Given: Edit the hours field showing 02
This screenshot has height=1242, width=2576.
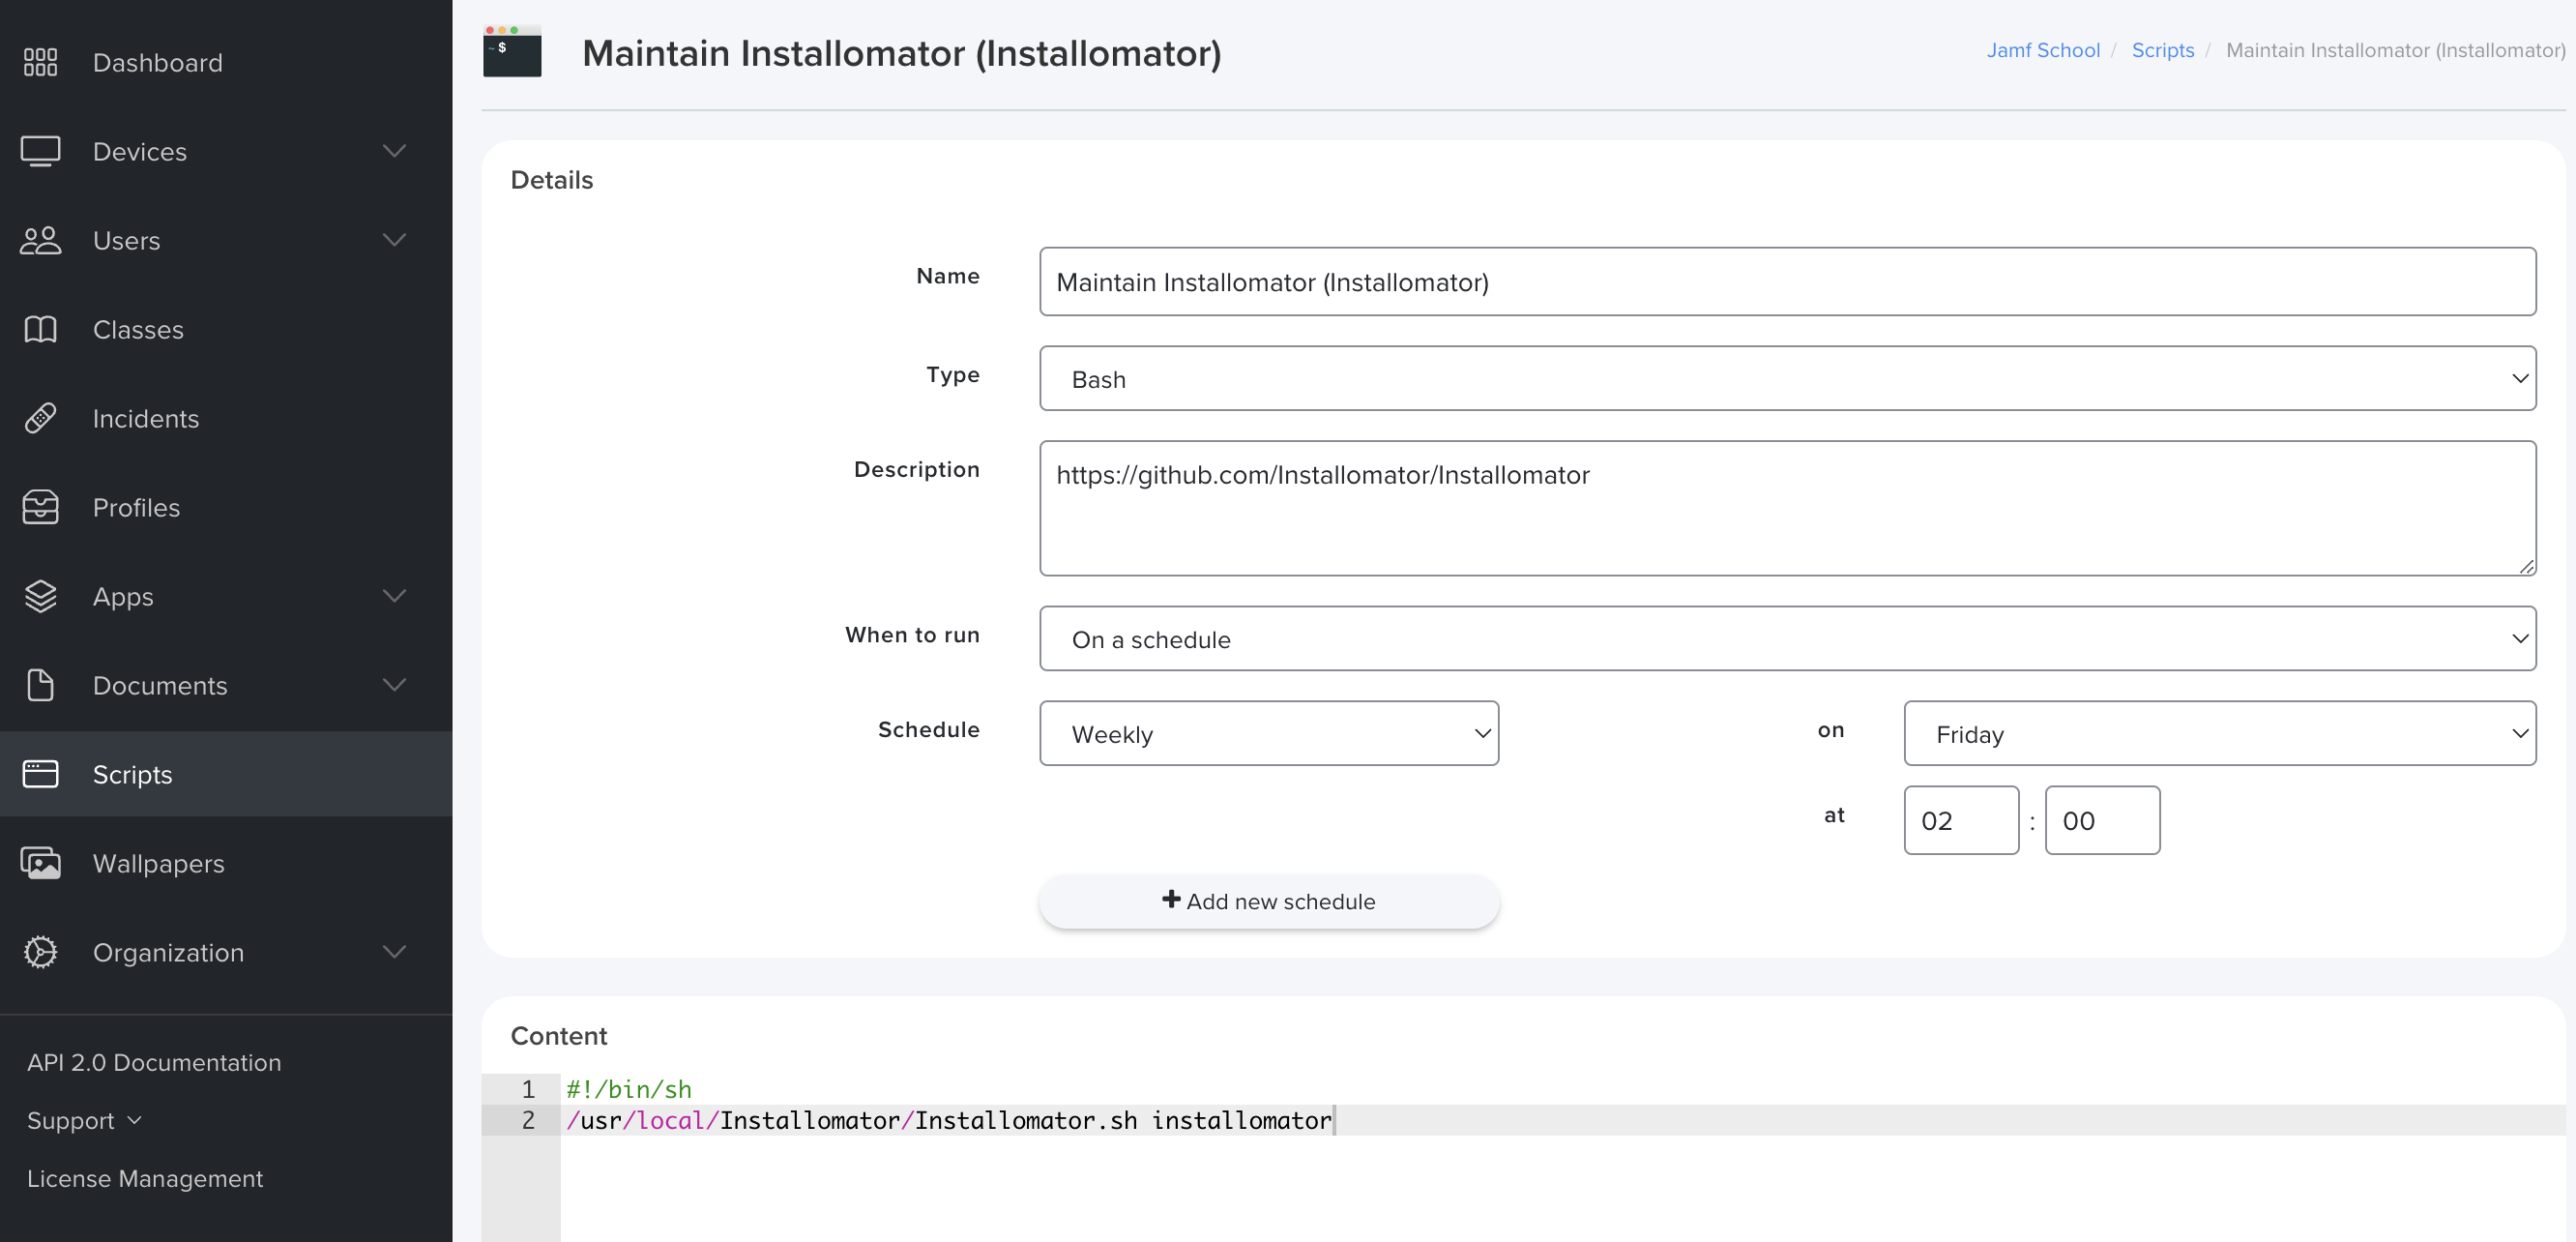Looking at the screenshot, I should coord(1960,820).
